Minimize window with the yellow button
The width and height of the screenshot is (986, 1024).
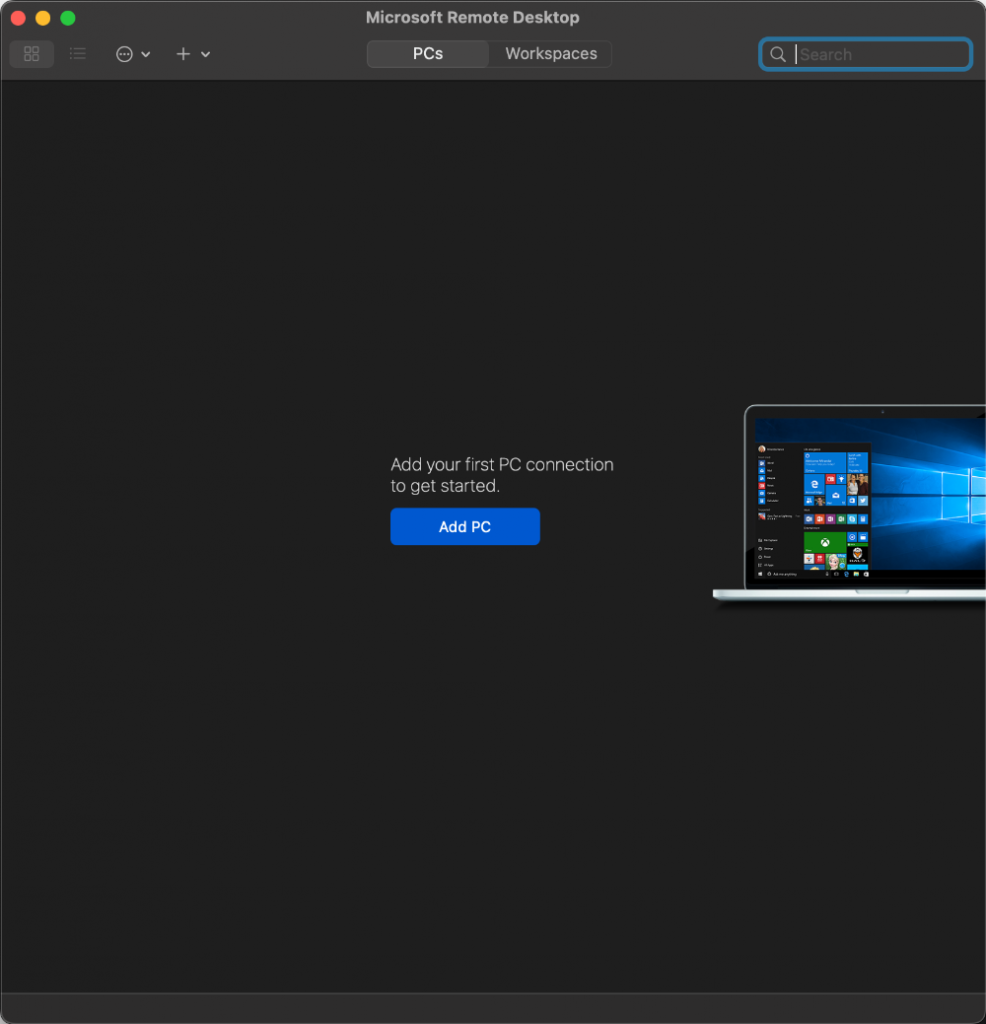[x=43, y=18]
